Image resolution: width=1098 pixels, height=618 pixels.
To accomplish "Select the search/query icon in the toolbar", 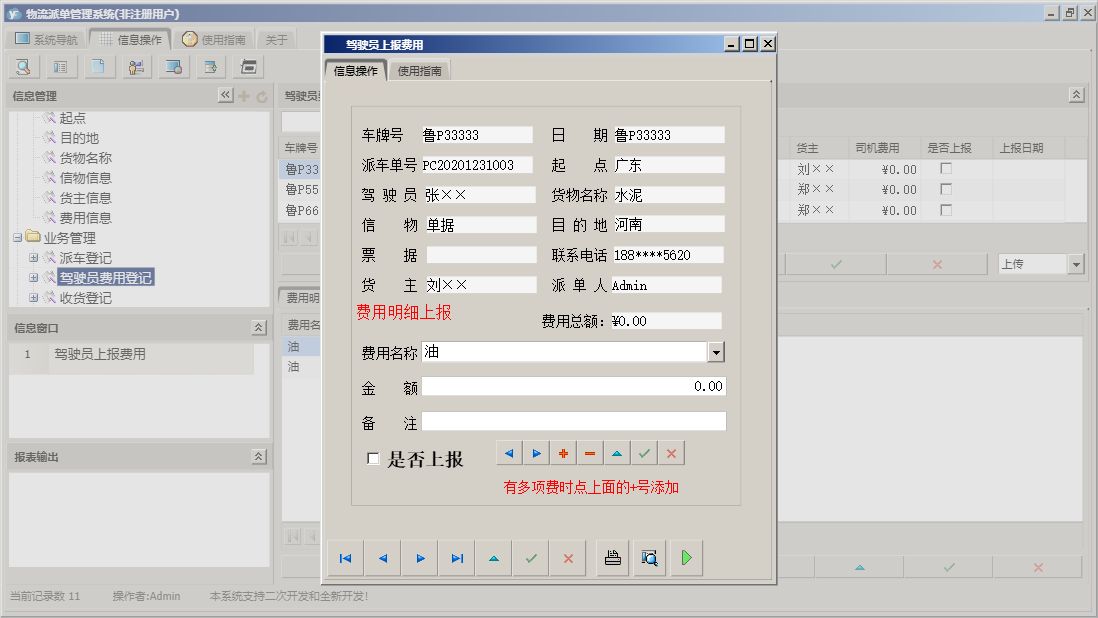I will click(x=24, y=67).
